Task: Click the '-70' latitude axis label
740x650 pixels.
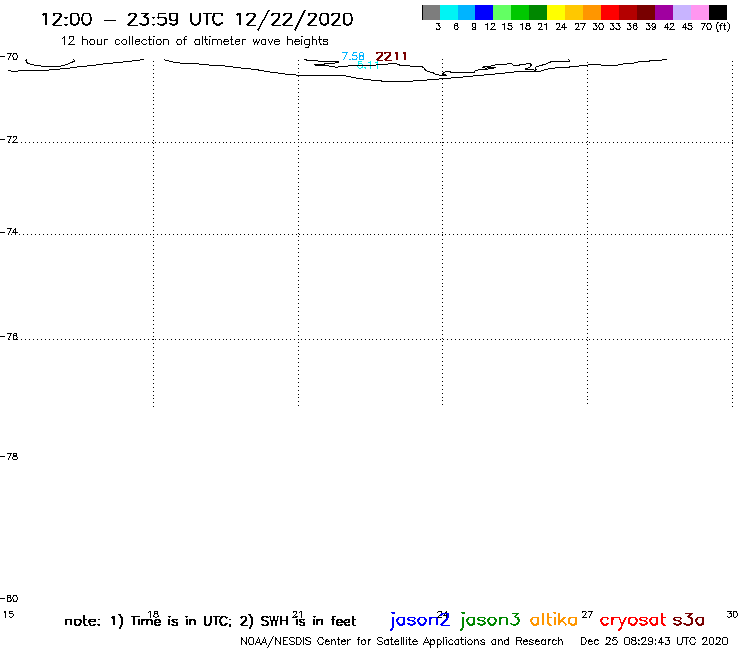Action: (x=9, y=57)
